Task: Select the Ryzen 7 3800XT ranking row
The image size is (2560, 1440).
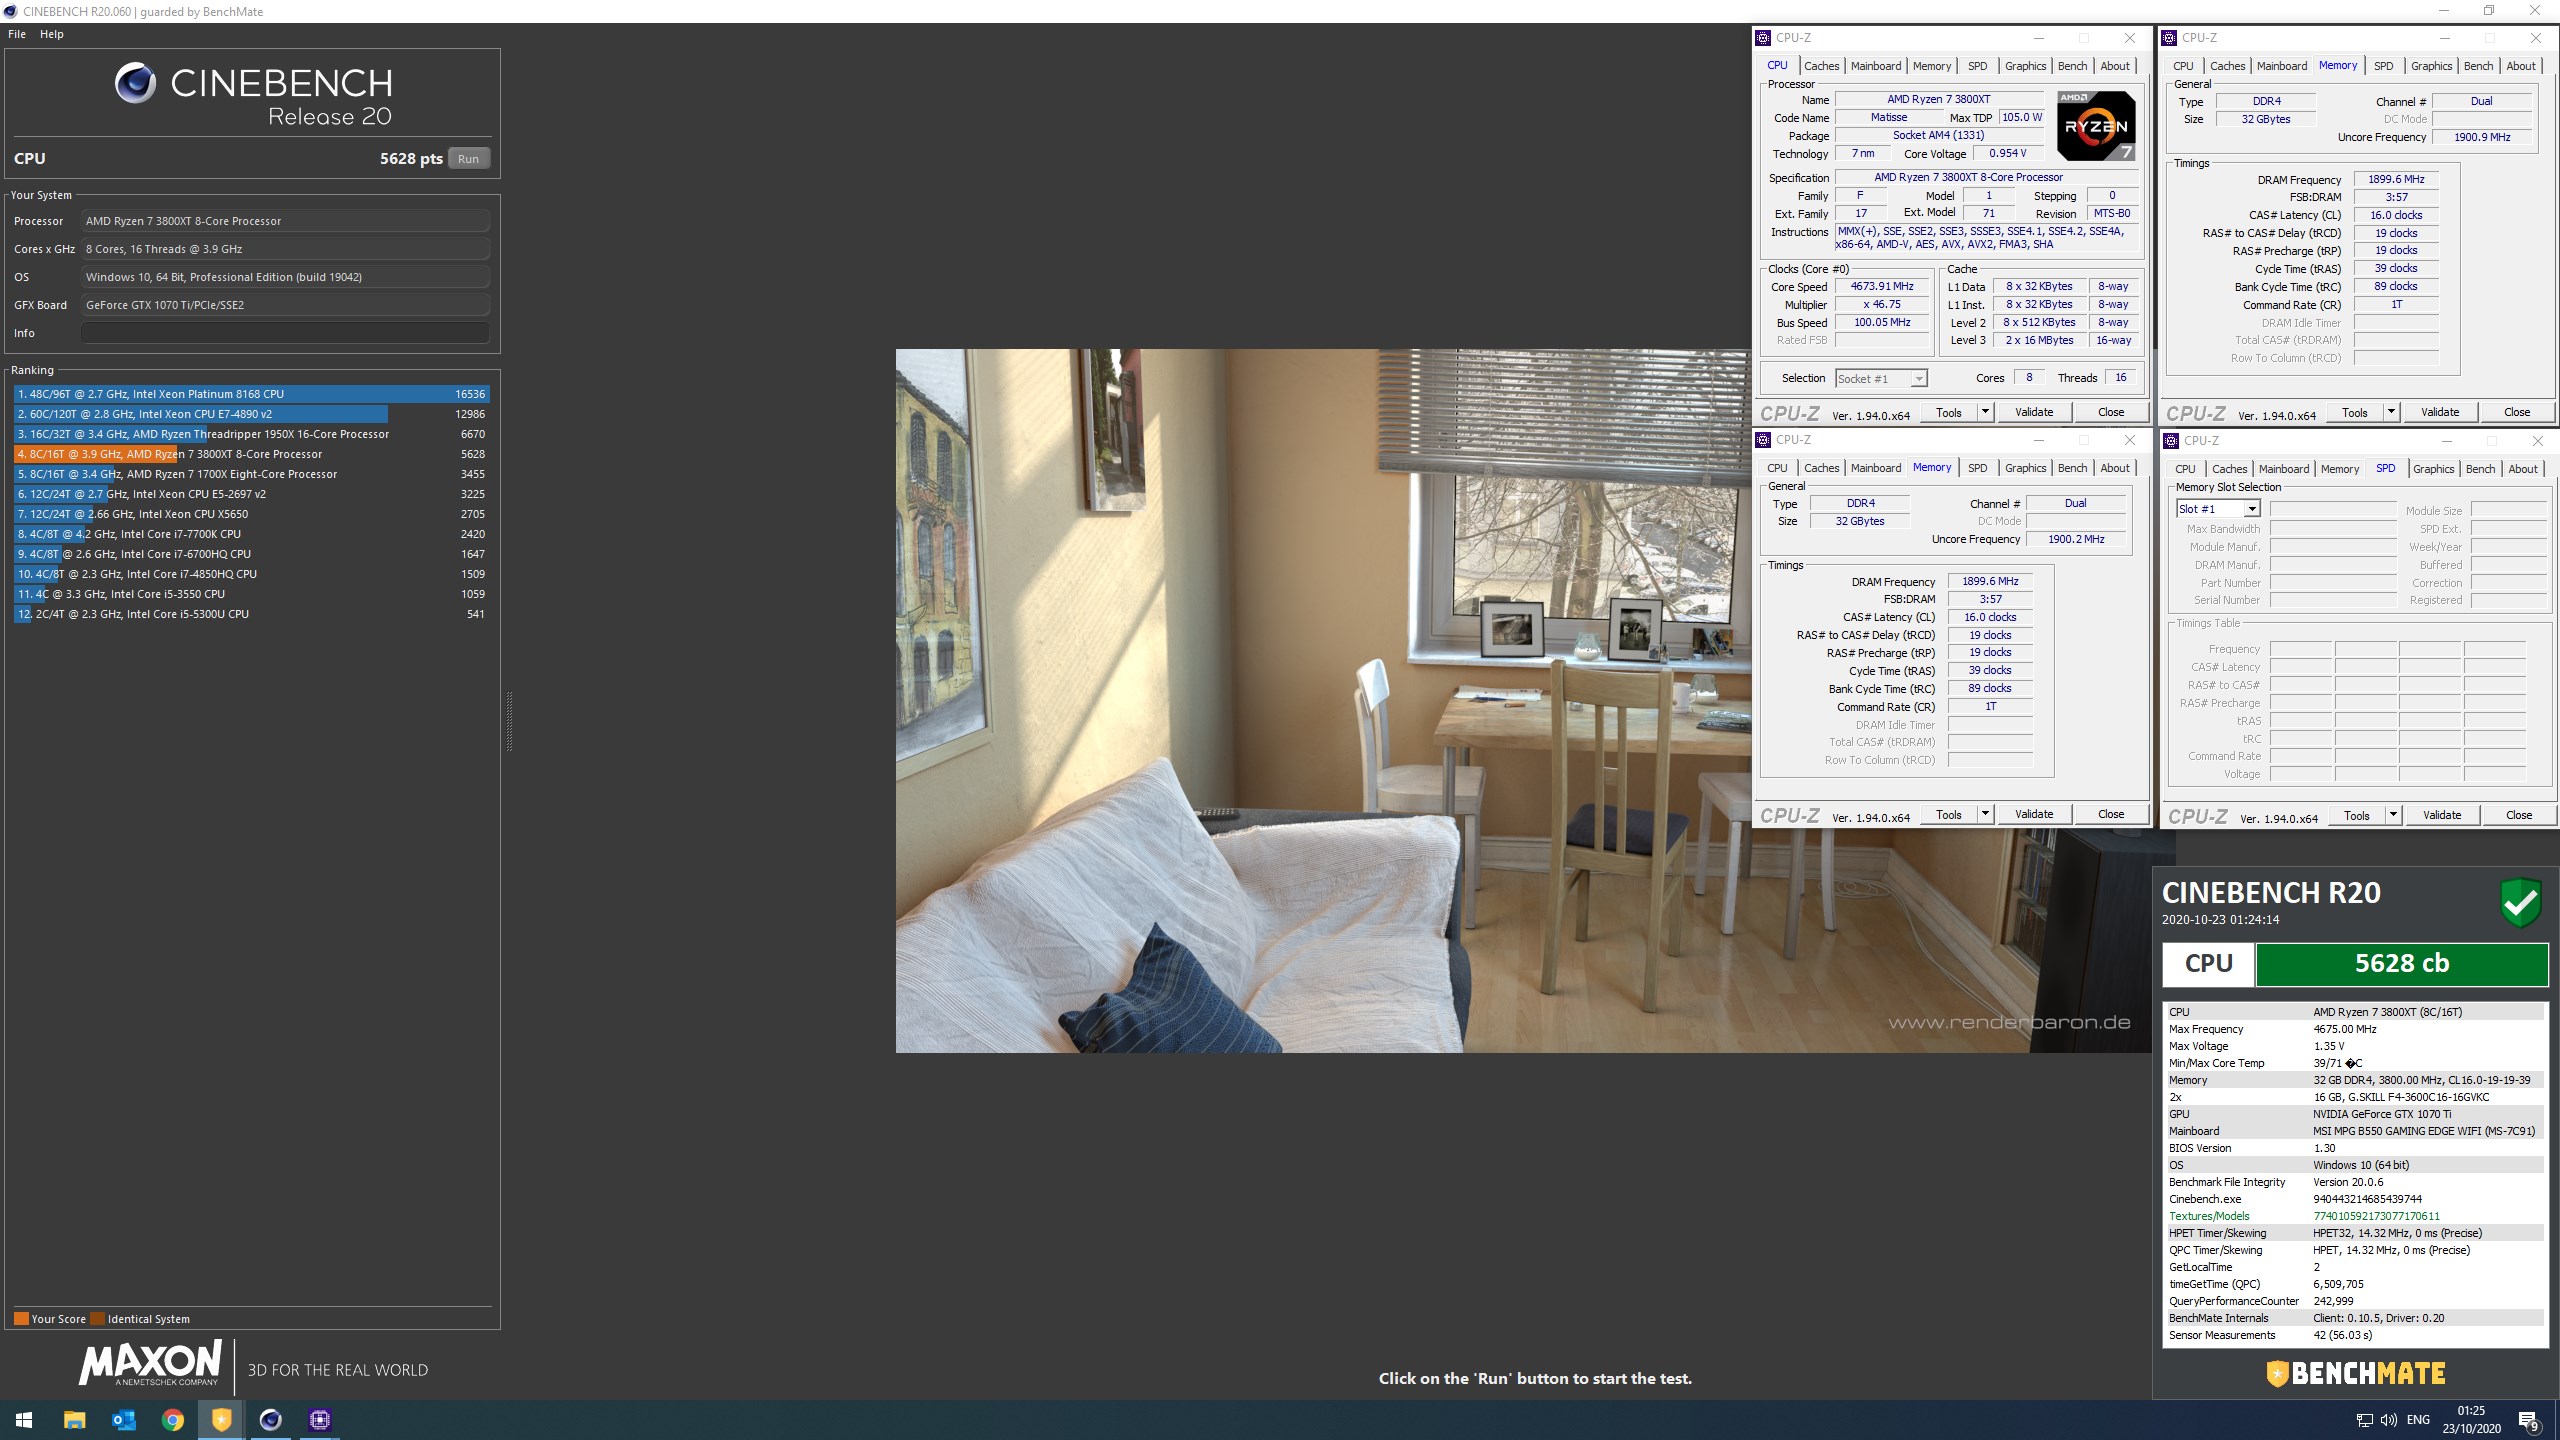Action: pos(251,454)
